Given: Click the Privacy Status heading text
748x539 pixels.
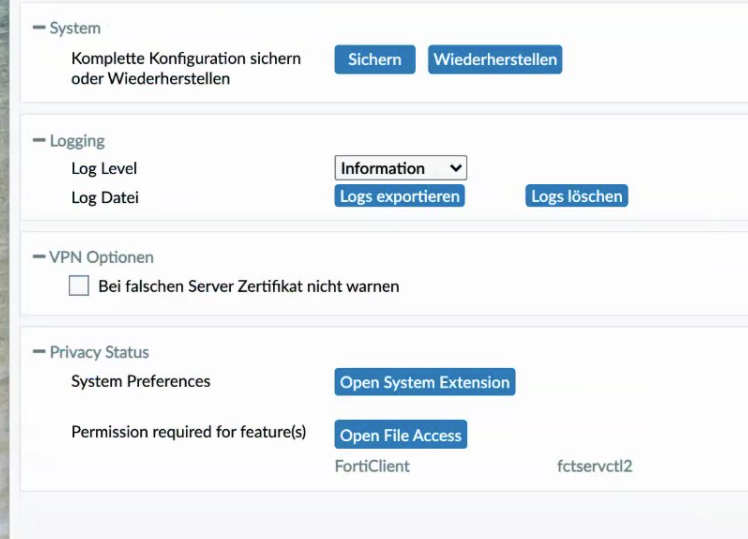Looking at the screenshot, I should (99, 352).
